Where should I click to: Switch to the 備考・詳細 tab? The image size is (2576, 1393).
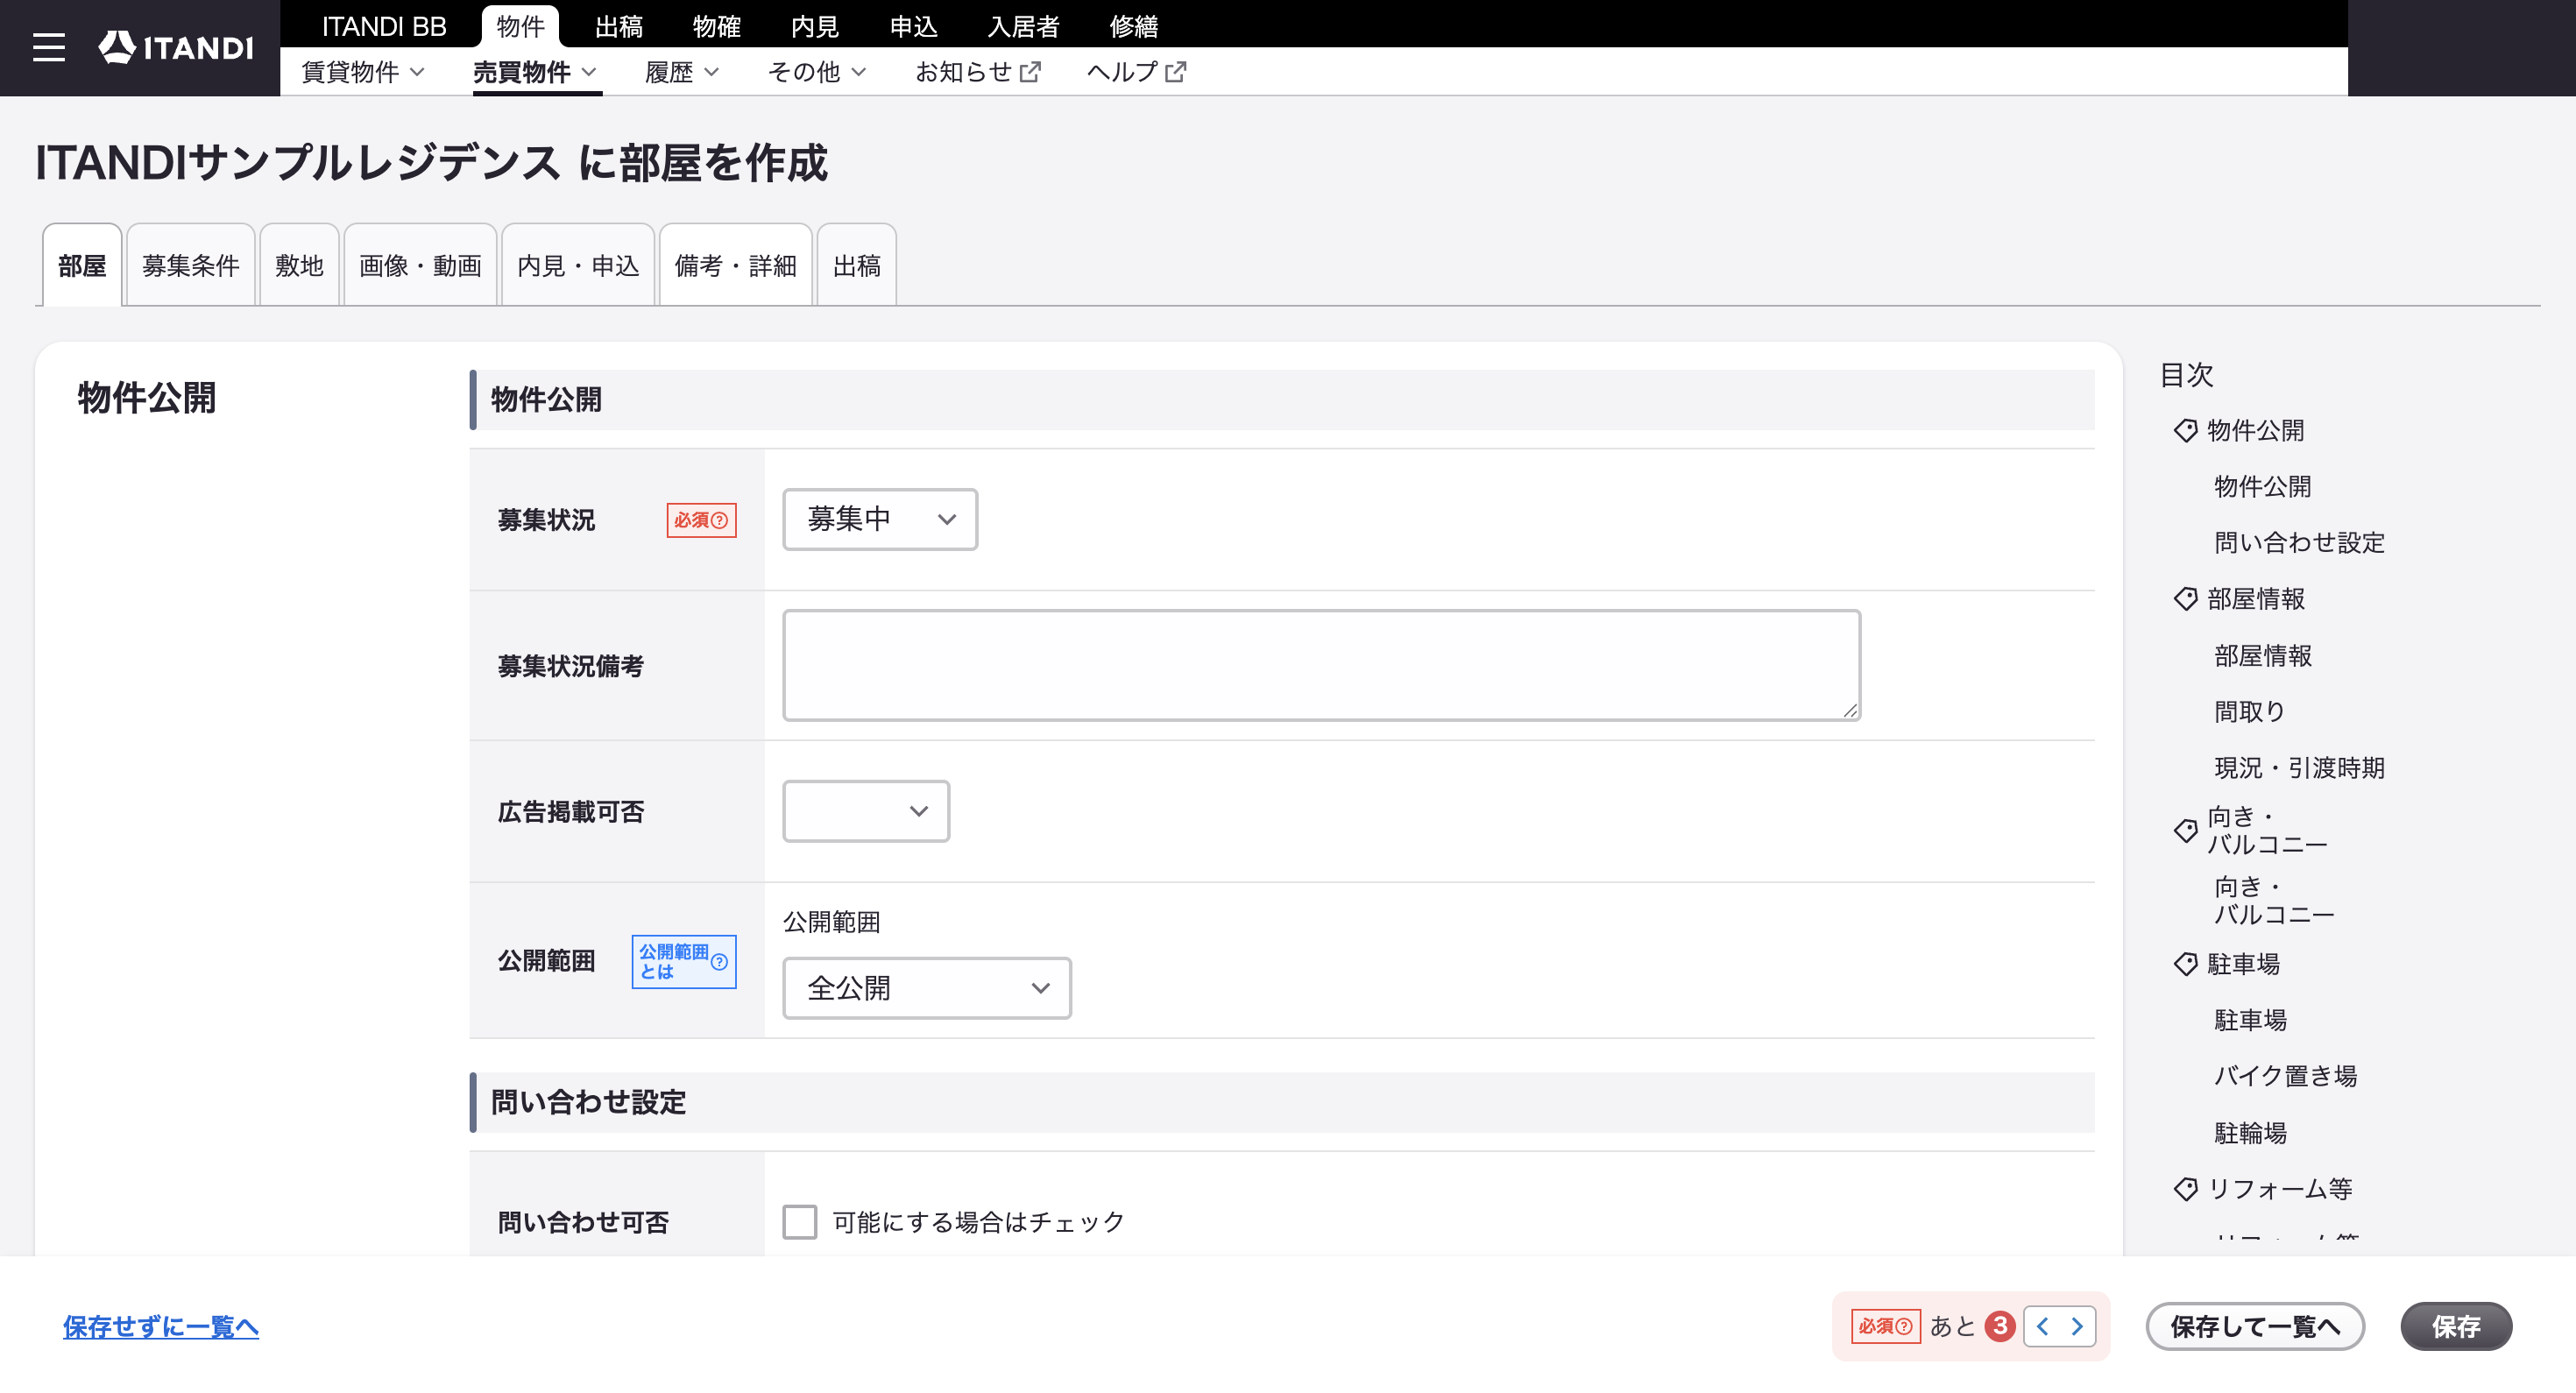coord(735,265)
